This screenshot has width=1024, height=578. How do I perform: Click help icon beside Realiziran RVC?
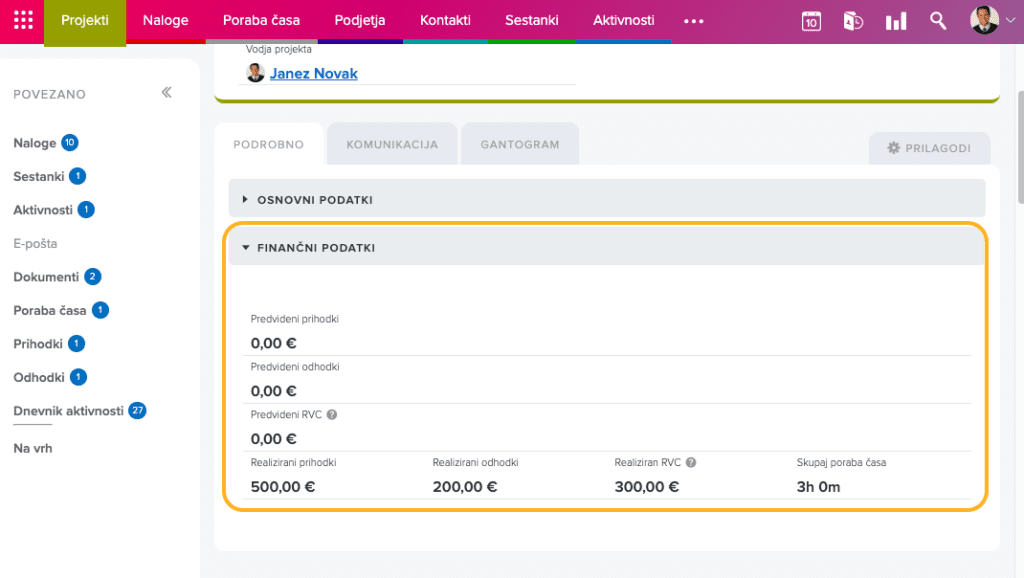[x=691, y=463]
